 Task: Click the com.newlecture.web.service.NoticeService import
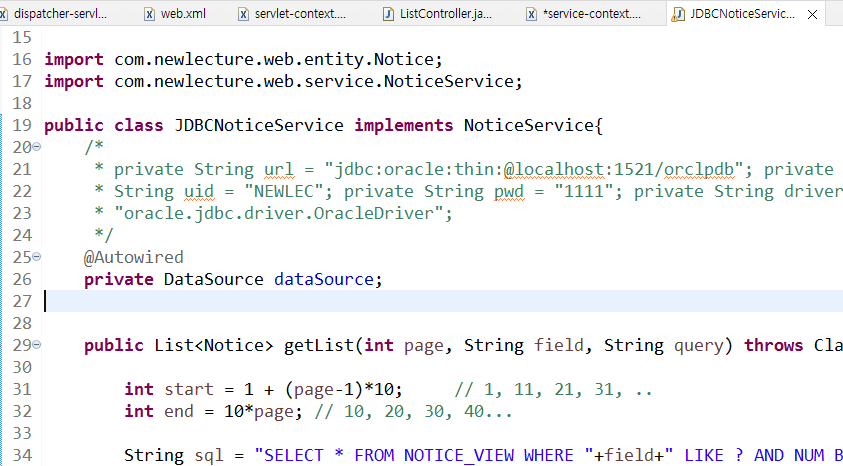pos(313,82)
